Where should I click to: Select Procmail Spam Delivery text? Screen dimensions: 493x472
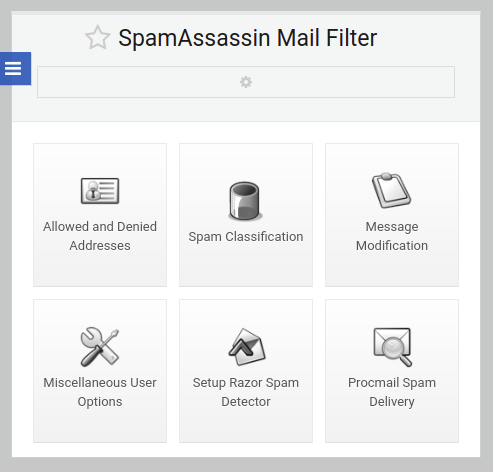(x=392, y=392)
